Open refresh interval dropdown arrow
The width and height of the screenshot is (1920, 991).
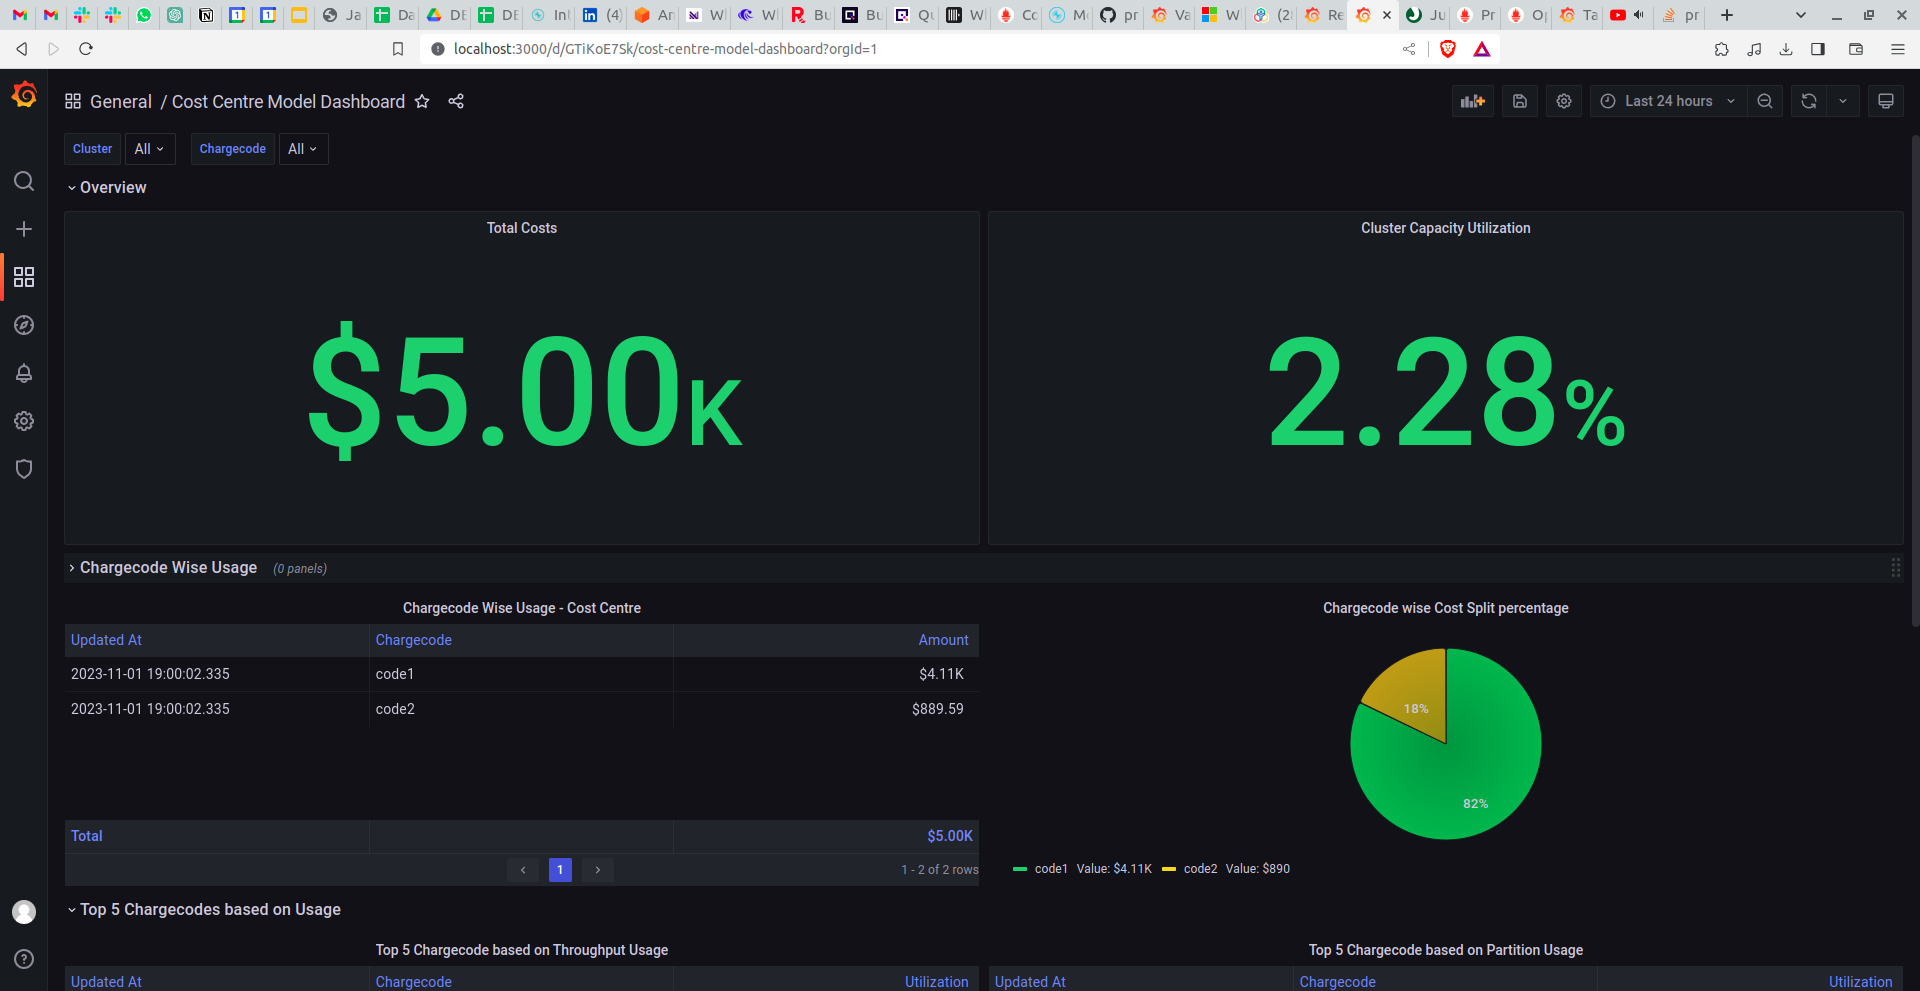click(1843, 101)
